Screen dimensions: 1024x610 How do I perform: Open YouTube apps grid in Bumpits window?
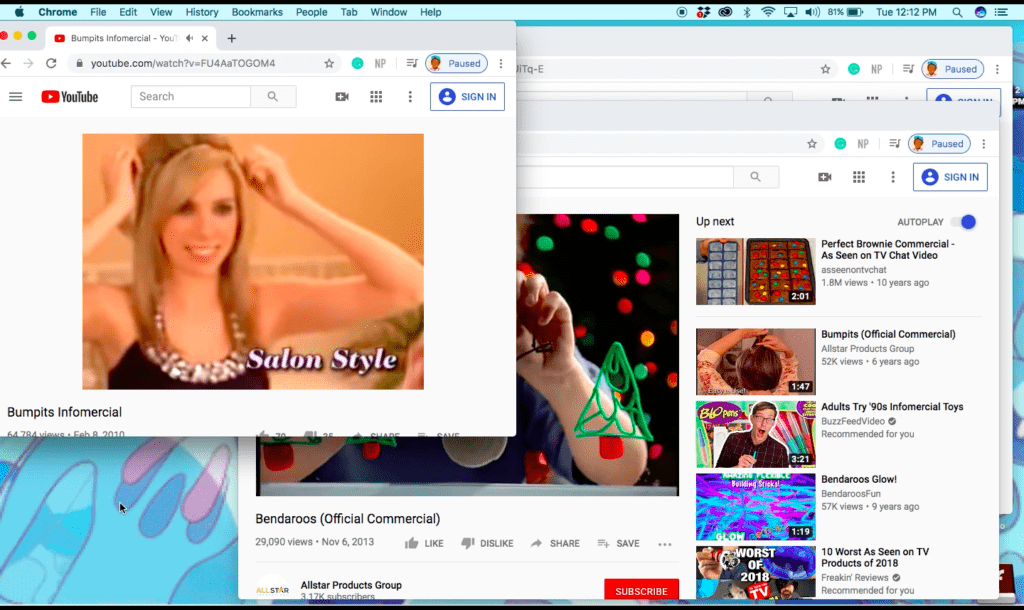tap(376, 97)
